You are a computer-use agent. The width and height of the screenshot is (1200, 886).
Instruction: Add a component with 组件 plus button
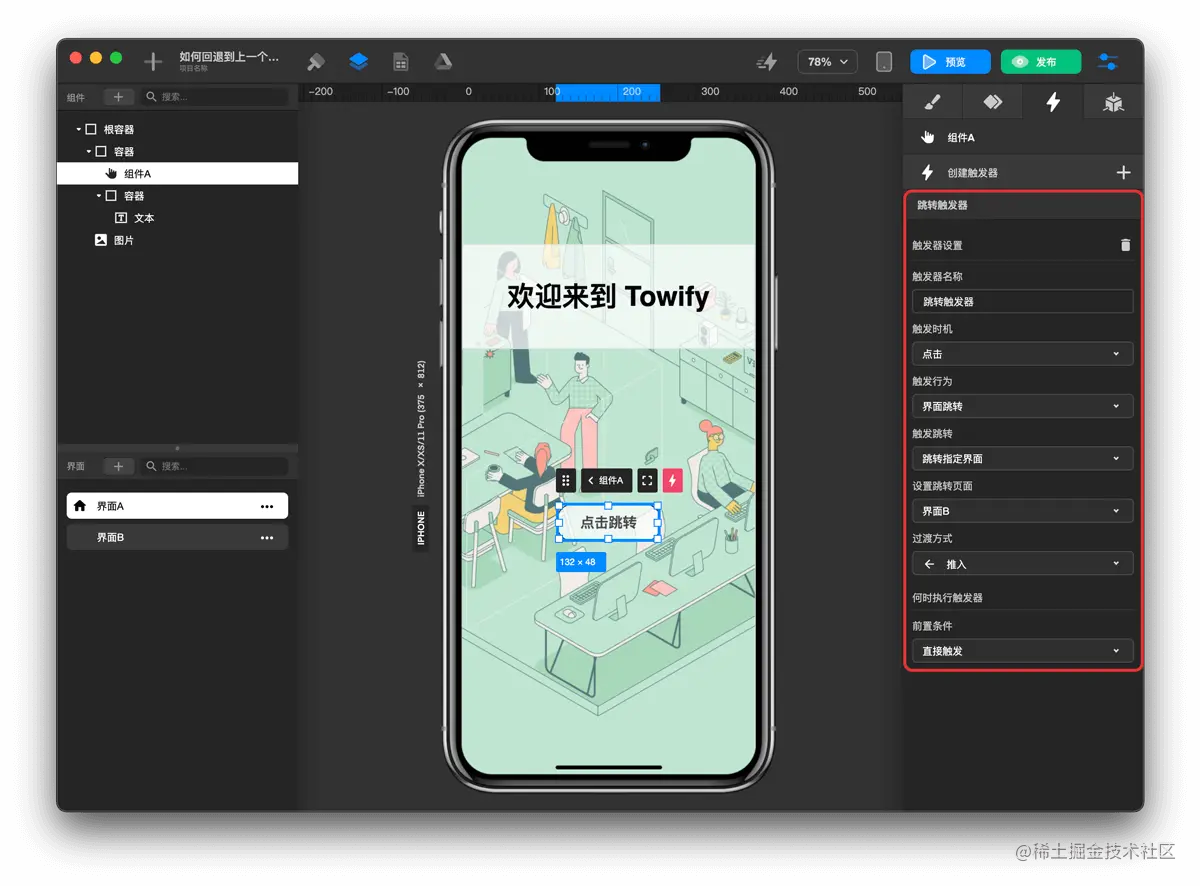click(x=118, y=97)
